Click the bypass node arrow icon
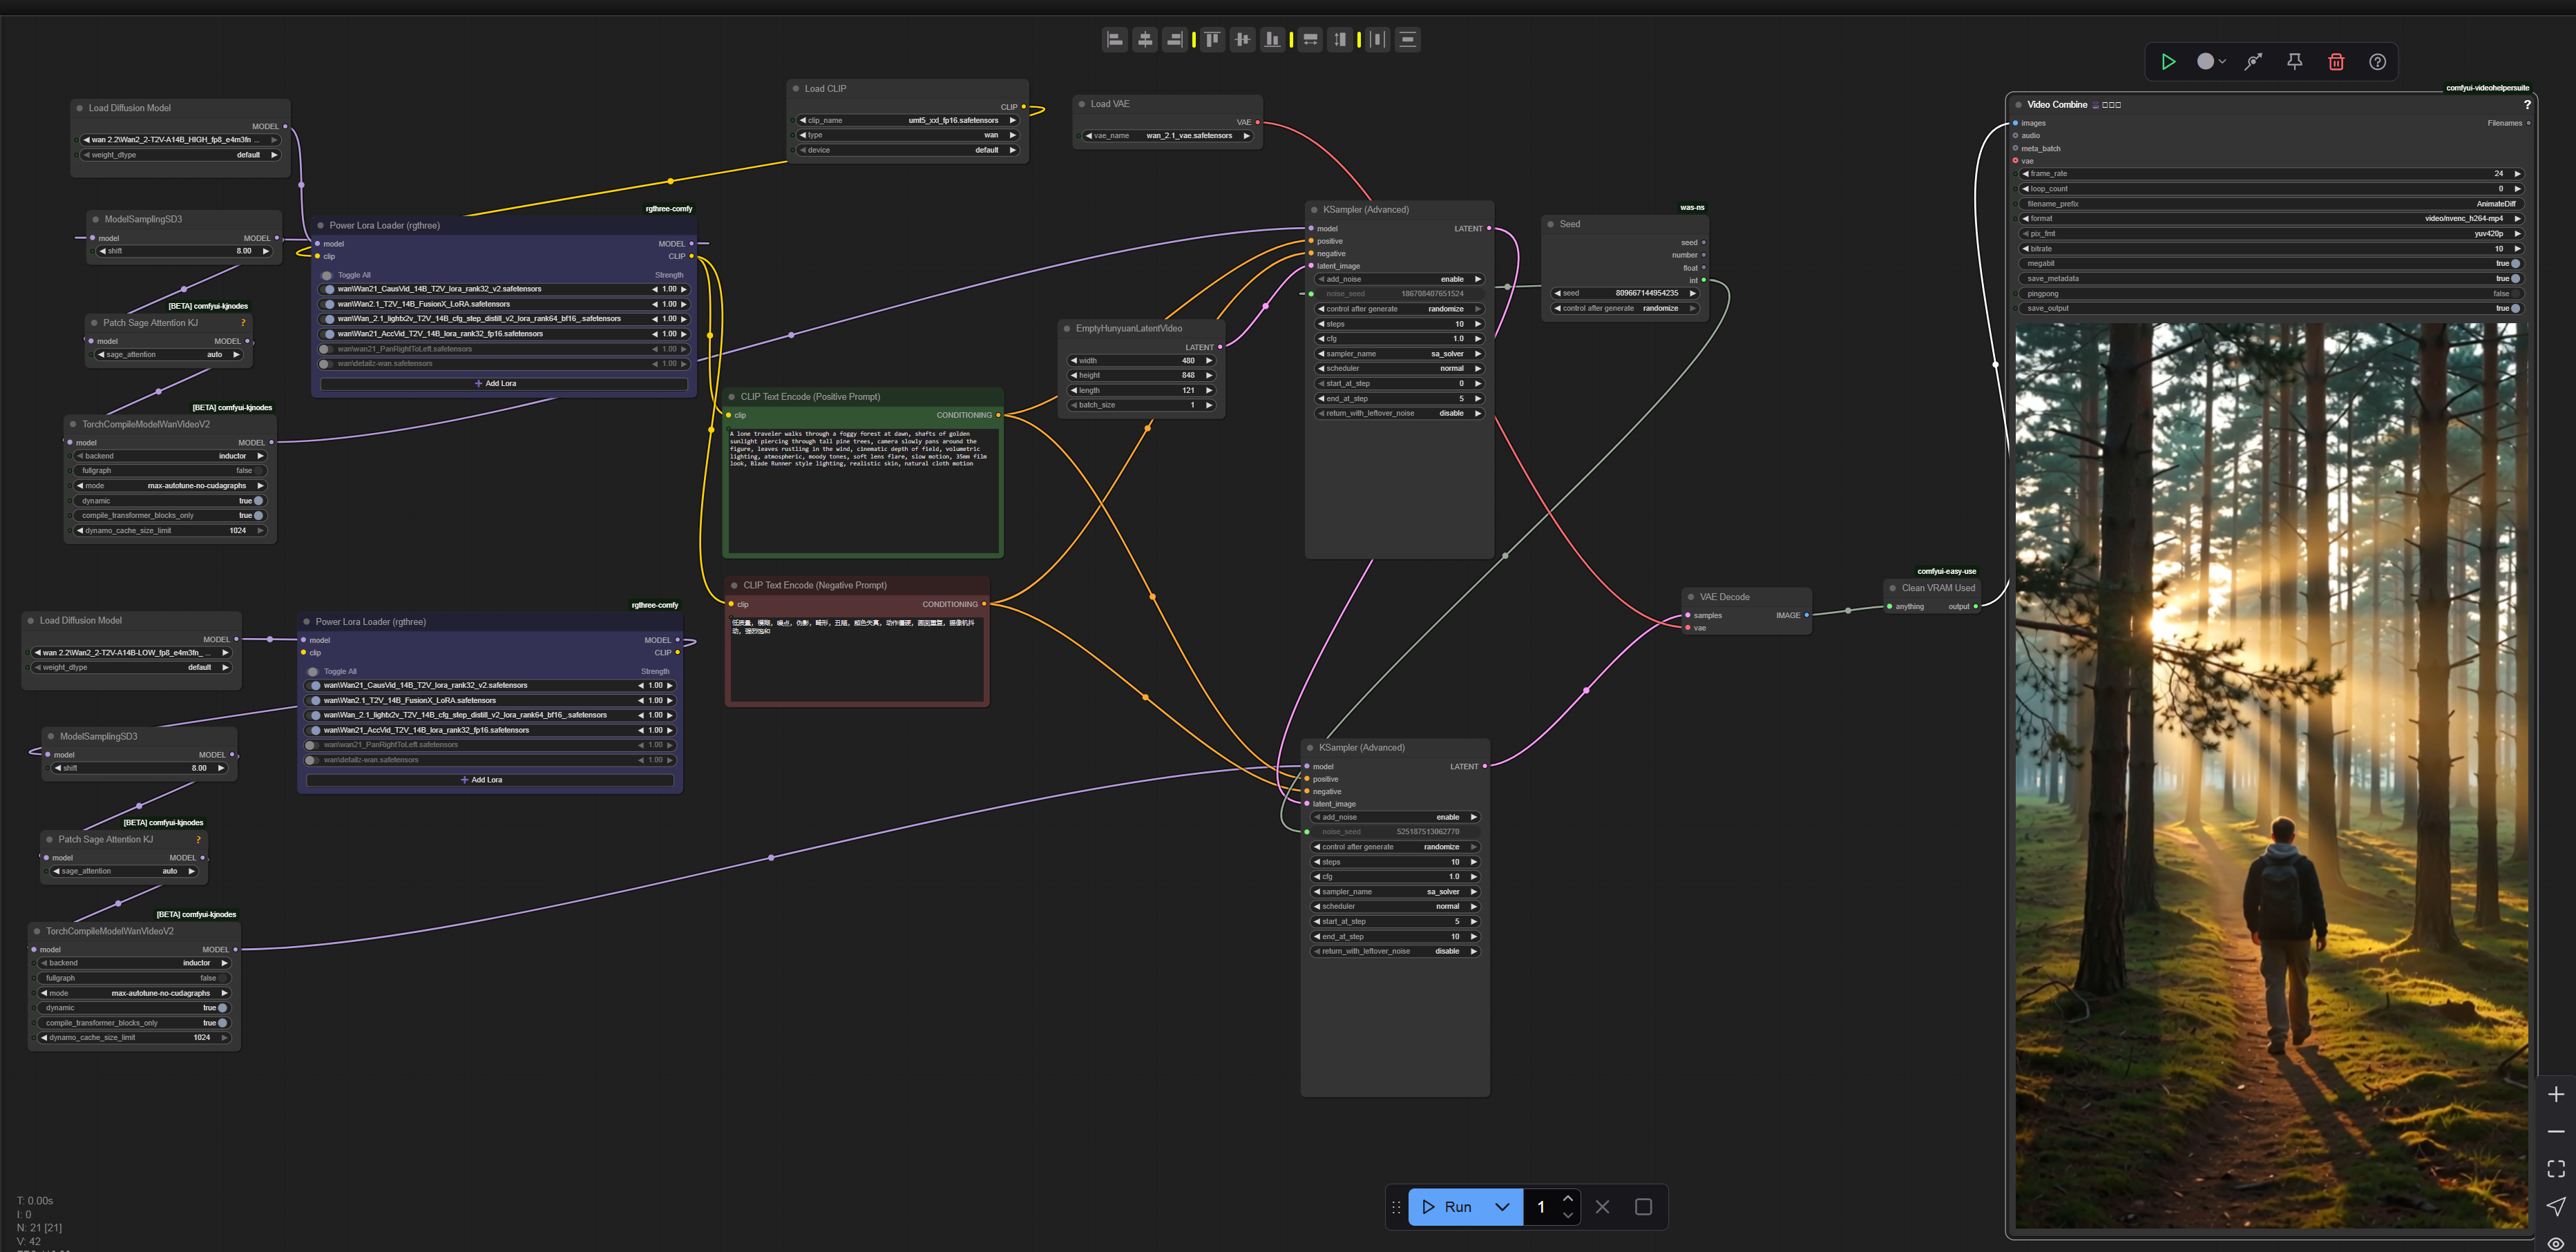This screenshot has height=1252, width=2576. [2253, 62]
